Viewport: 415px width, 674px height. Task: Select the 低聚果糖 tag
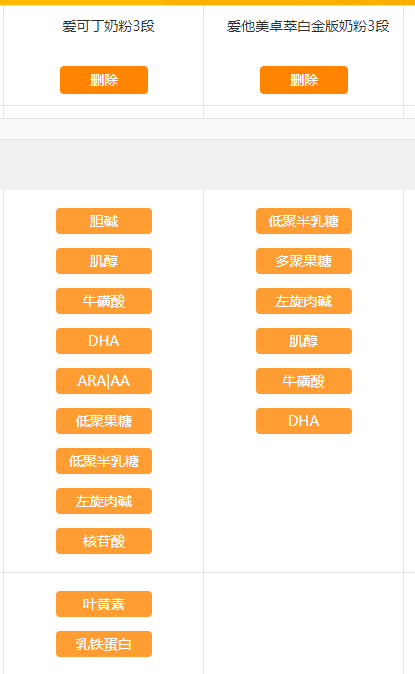point(104,421)
